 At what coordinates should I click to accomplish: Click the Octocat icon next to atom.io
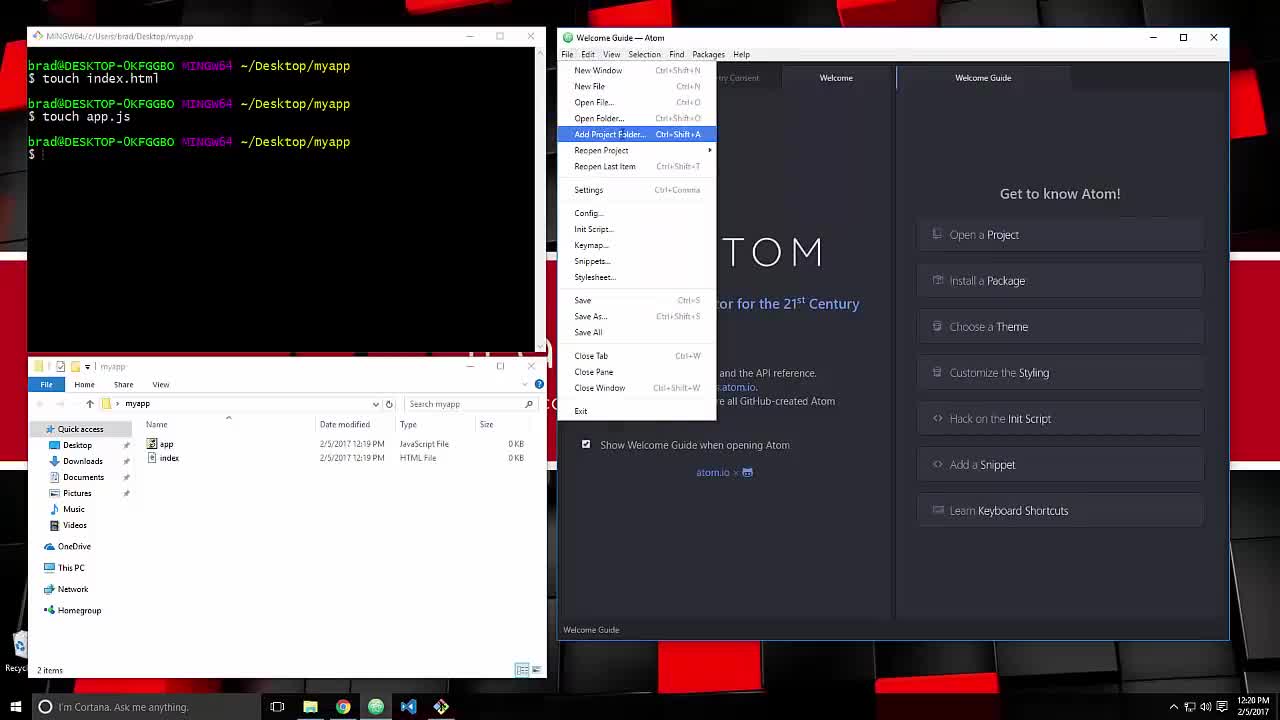tap(747, 472)
